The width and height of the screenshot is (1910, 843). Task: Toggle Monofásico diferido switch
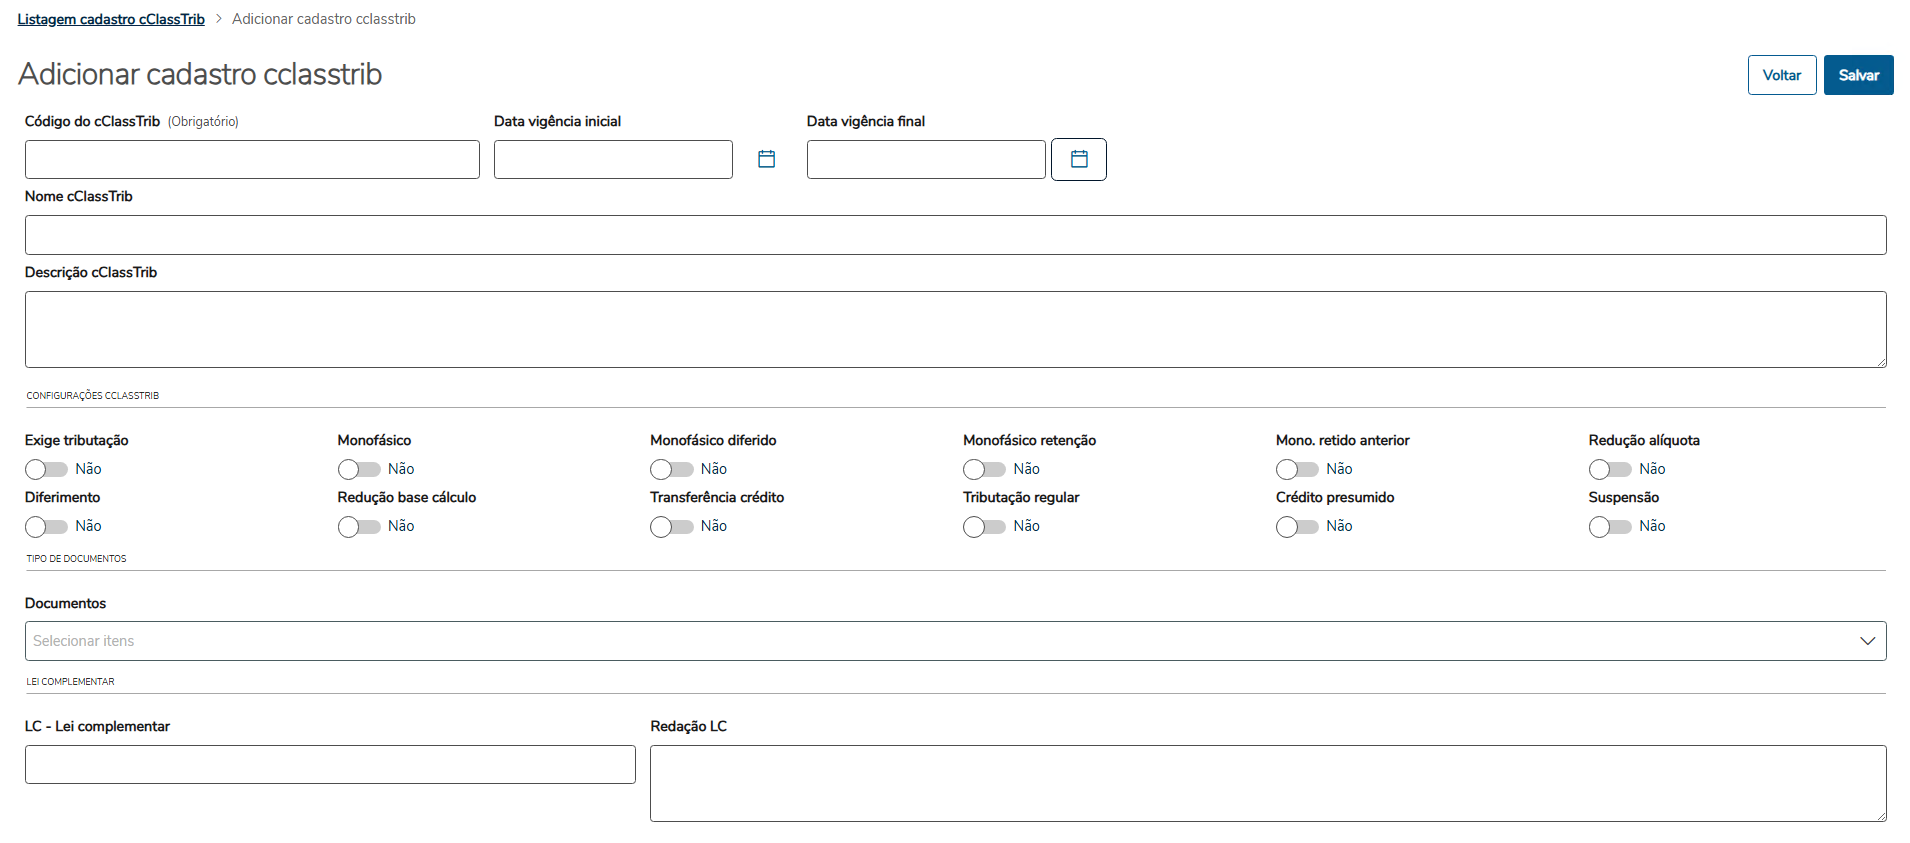(x=671, y=469)
